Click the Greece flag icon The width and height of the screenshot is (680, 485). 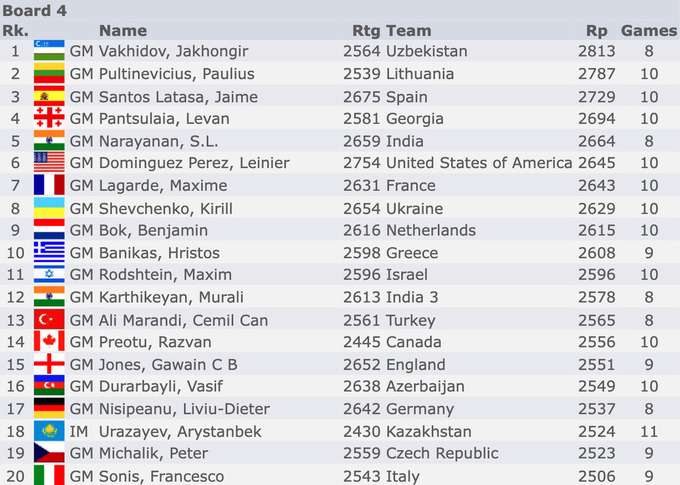tap(49, 252)
